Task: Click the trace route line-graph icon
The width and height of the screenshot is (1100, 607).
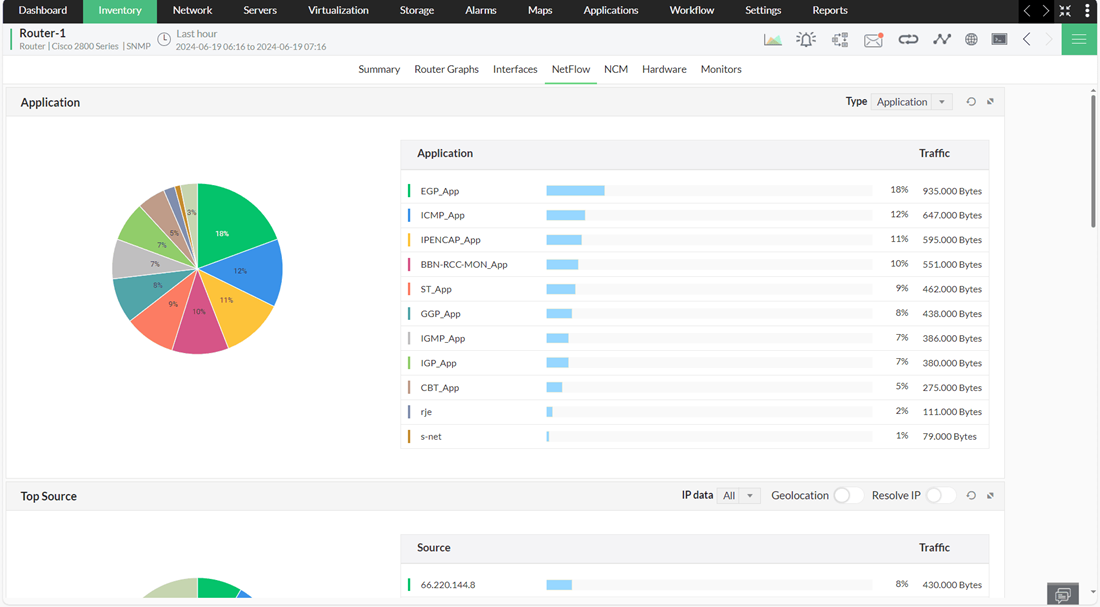Action: coord(941,40)
